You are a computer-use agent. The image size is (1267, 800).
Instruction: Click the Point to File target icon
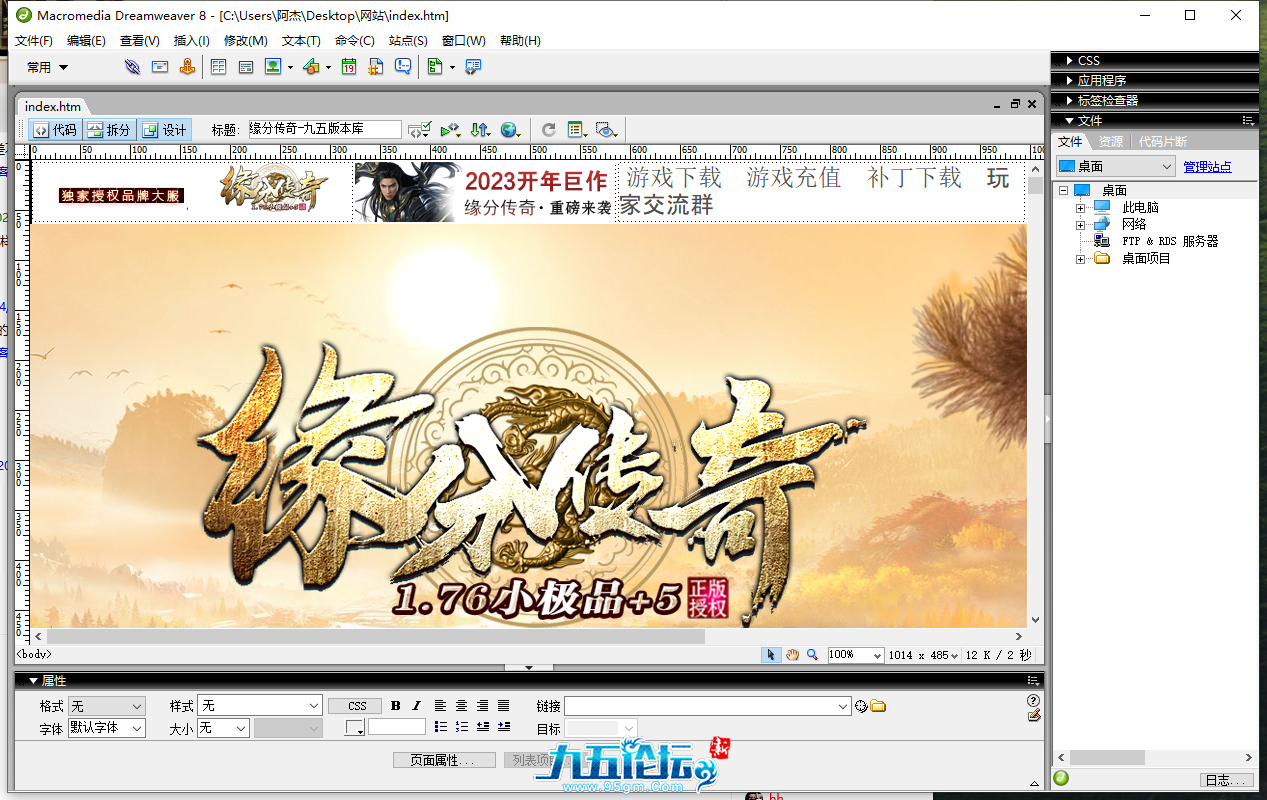pyautogui.click(x=861, y=706)
